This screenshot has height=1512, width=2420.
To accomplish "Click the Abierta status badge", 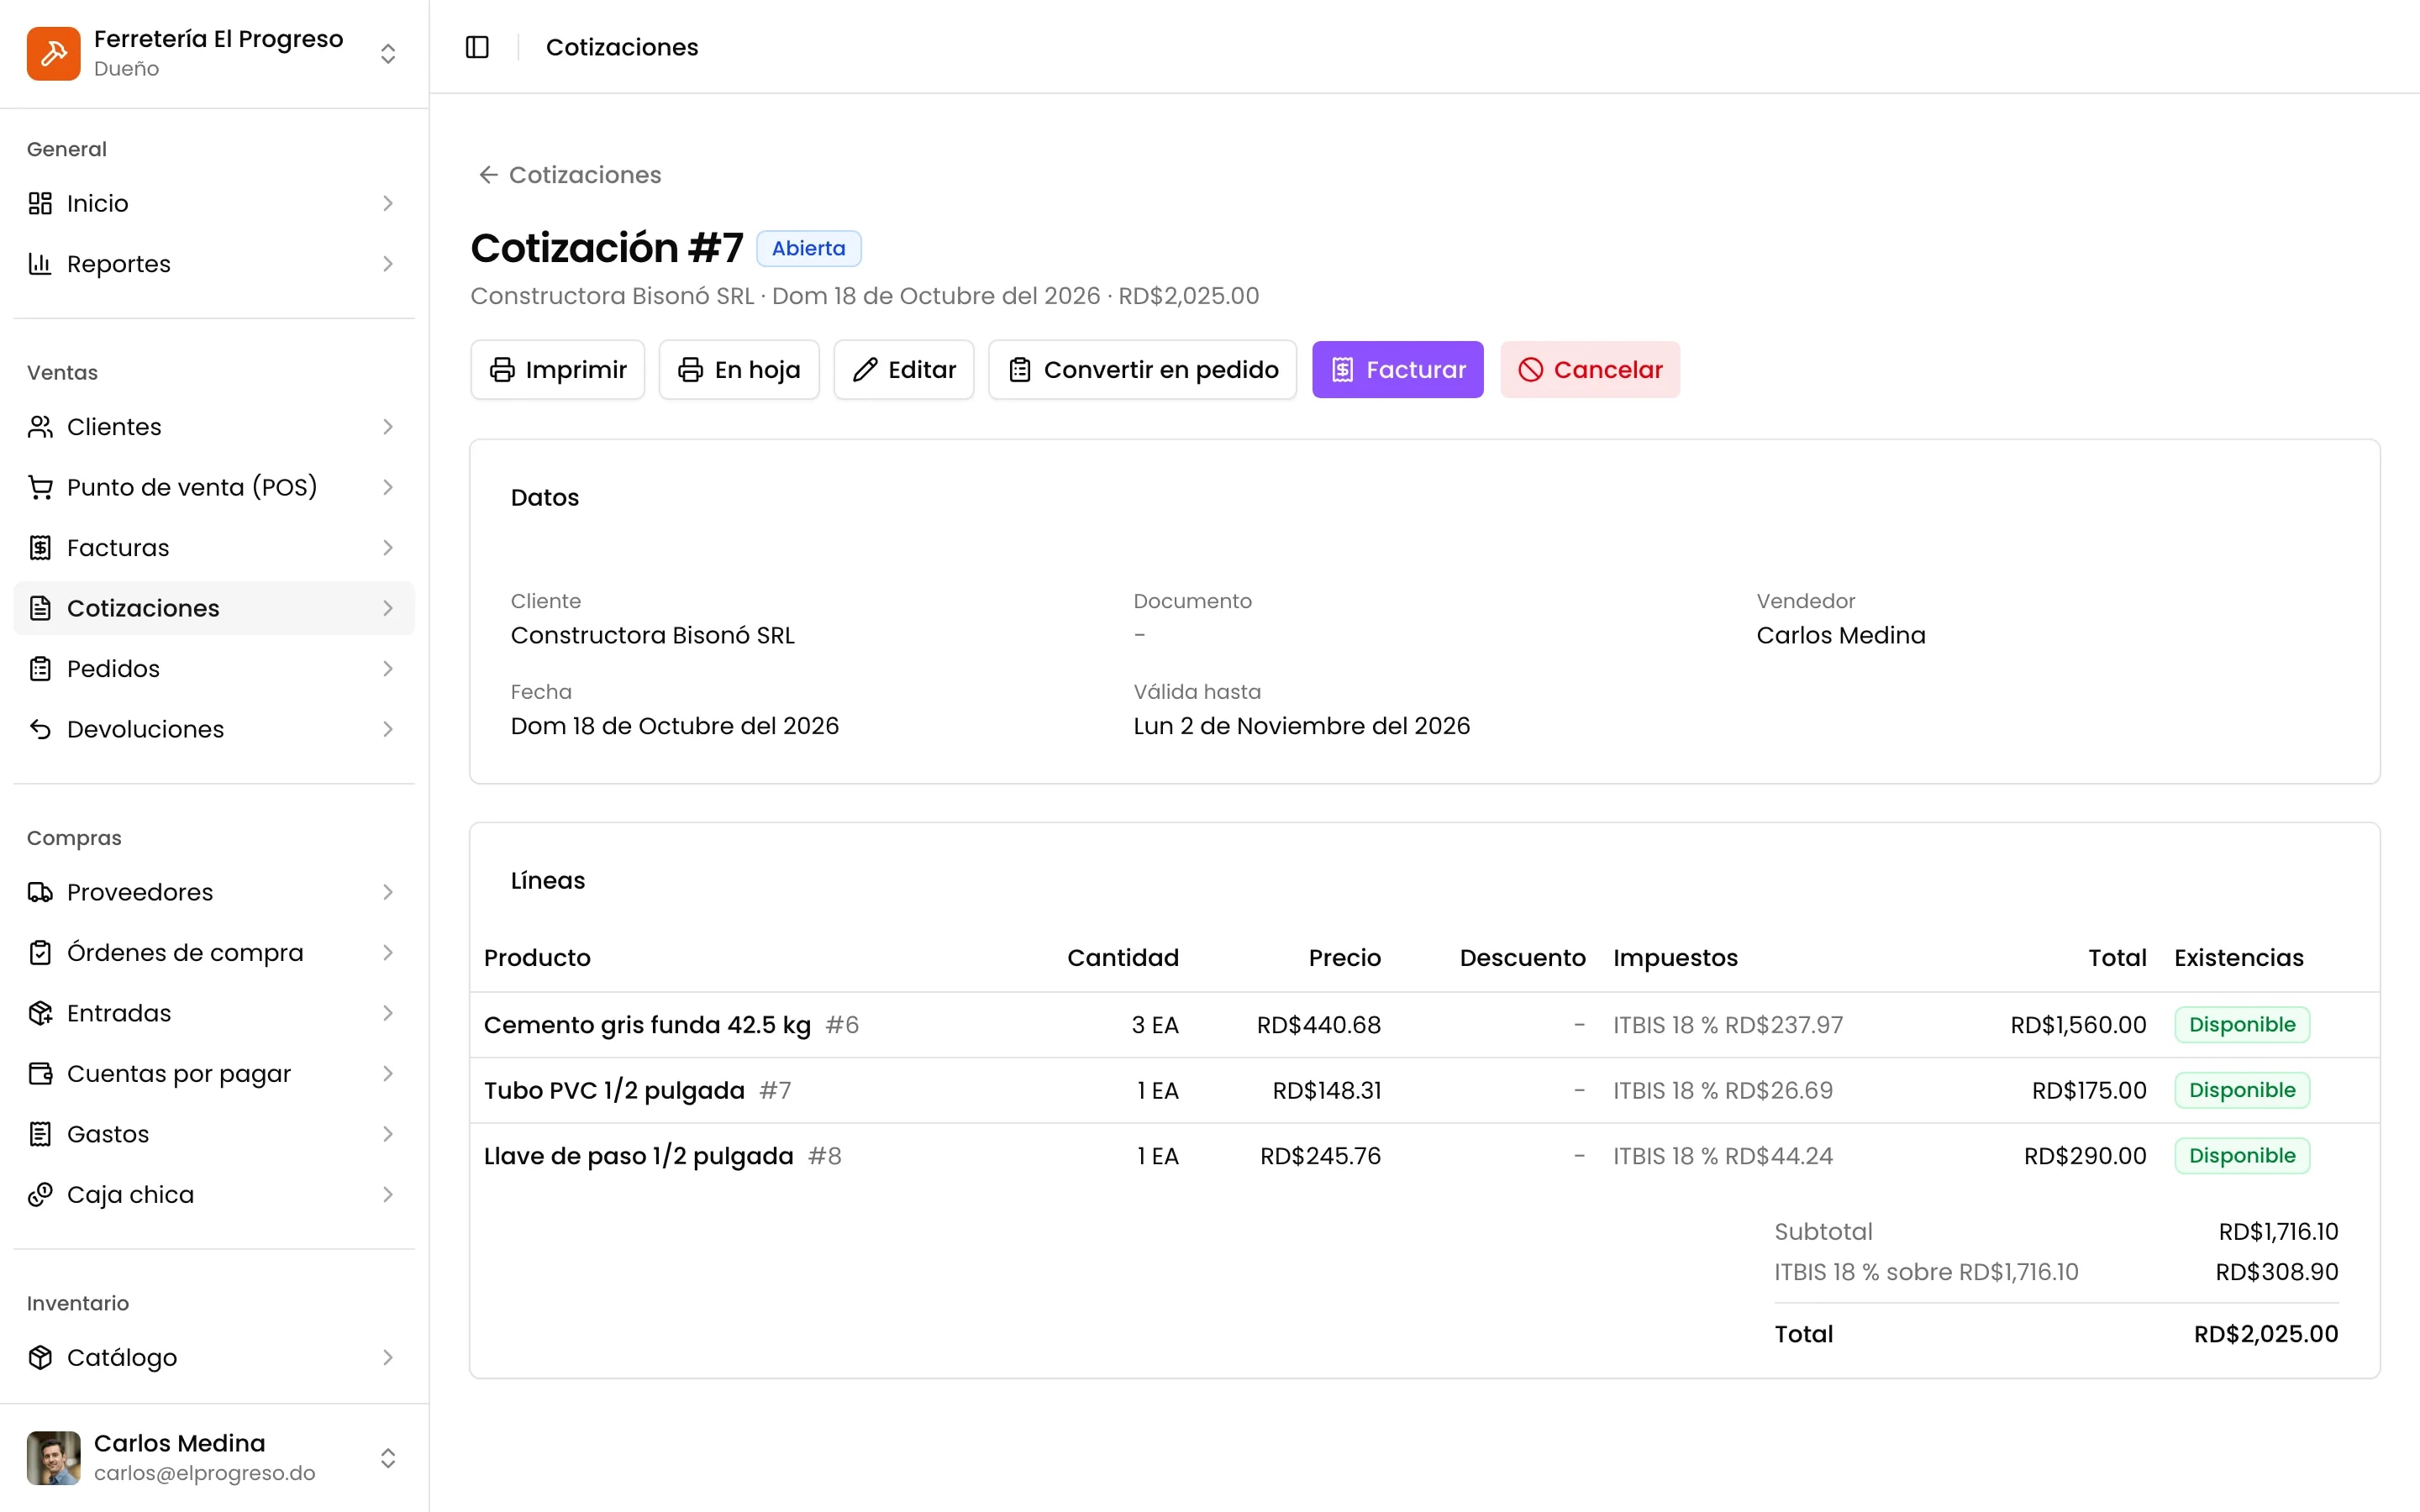I will pos(808,248).
